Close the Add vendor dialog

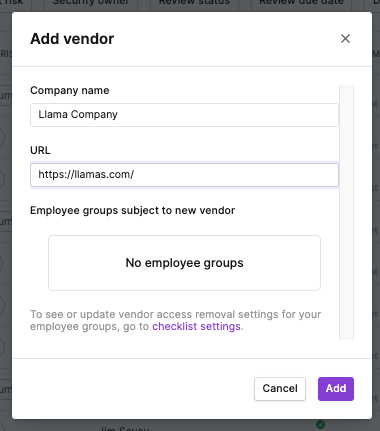(345, 39)
